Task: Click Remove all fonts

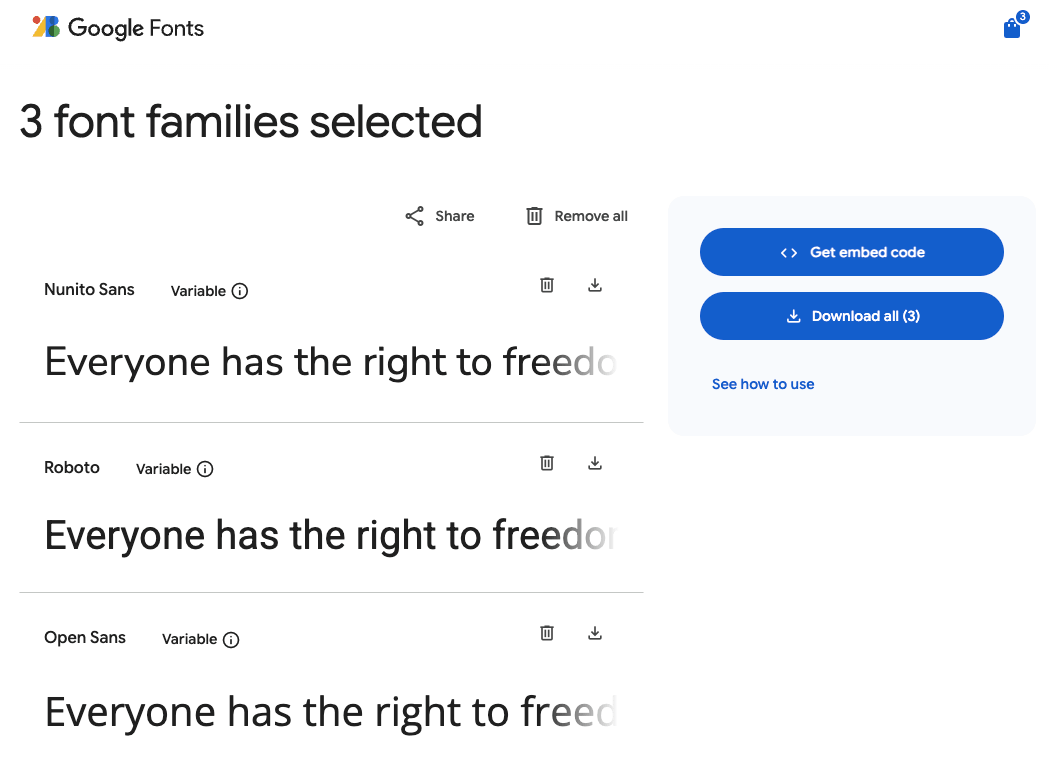Action: 577,216
